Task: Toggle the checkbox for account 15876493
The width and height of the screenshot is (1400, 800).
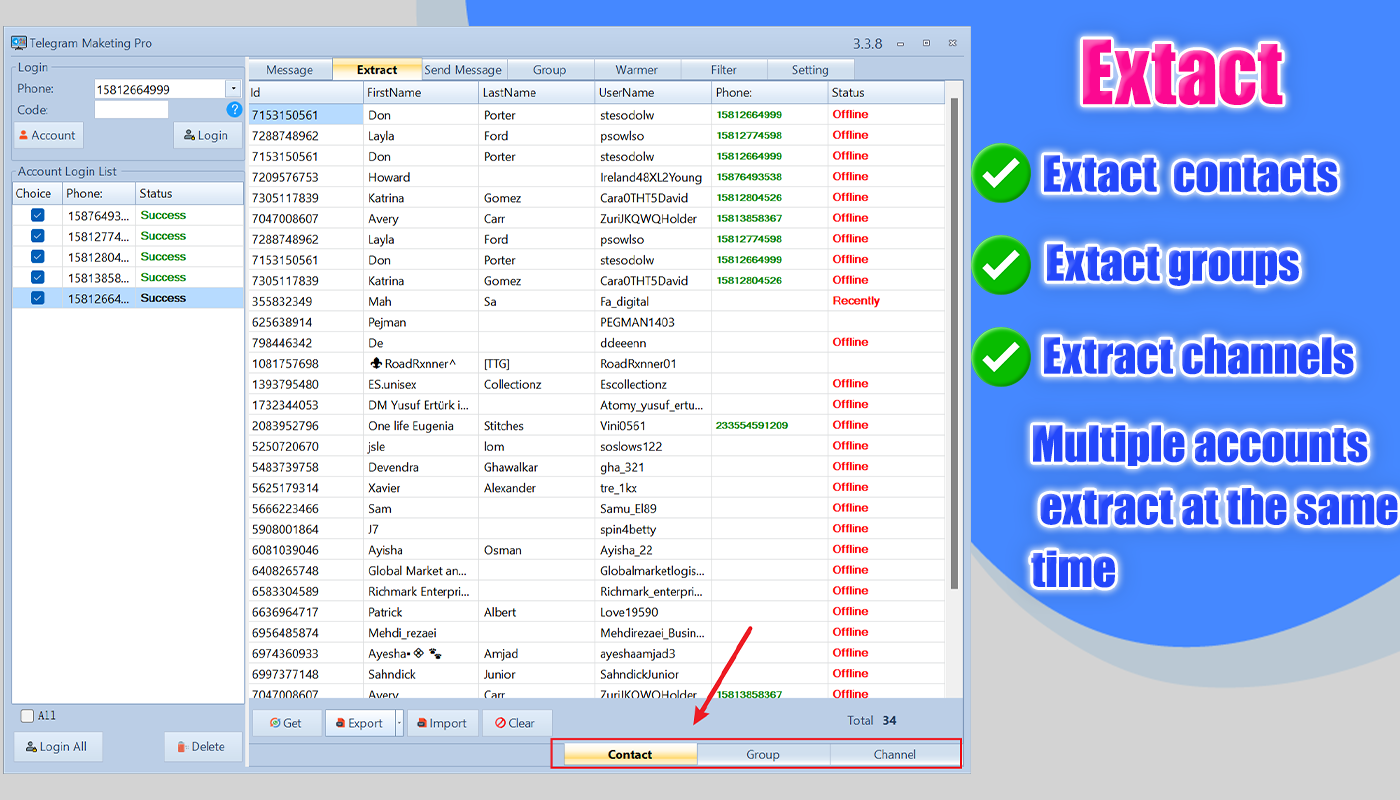Action: coord(38,215)
